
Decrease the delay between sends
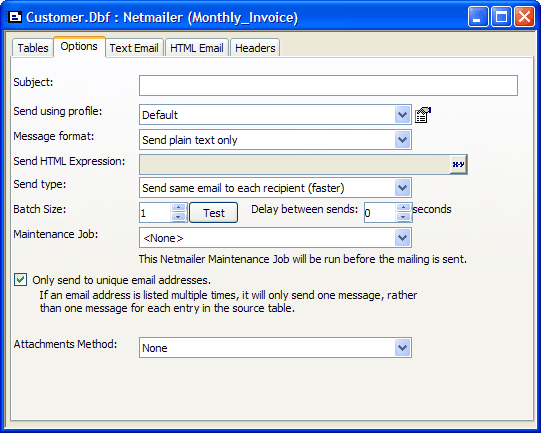pyautogui.click(x=403, y=217)
